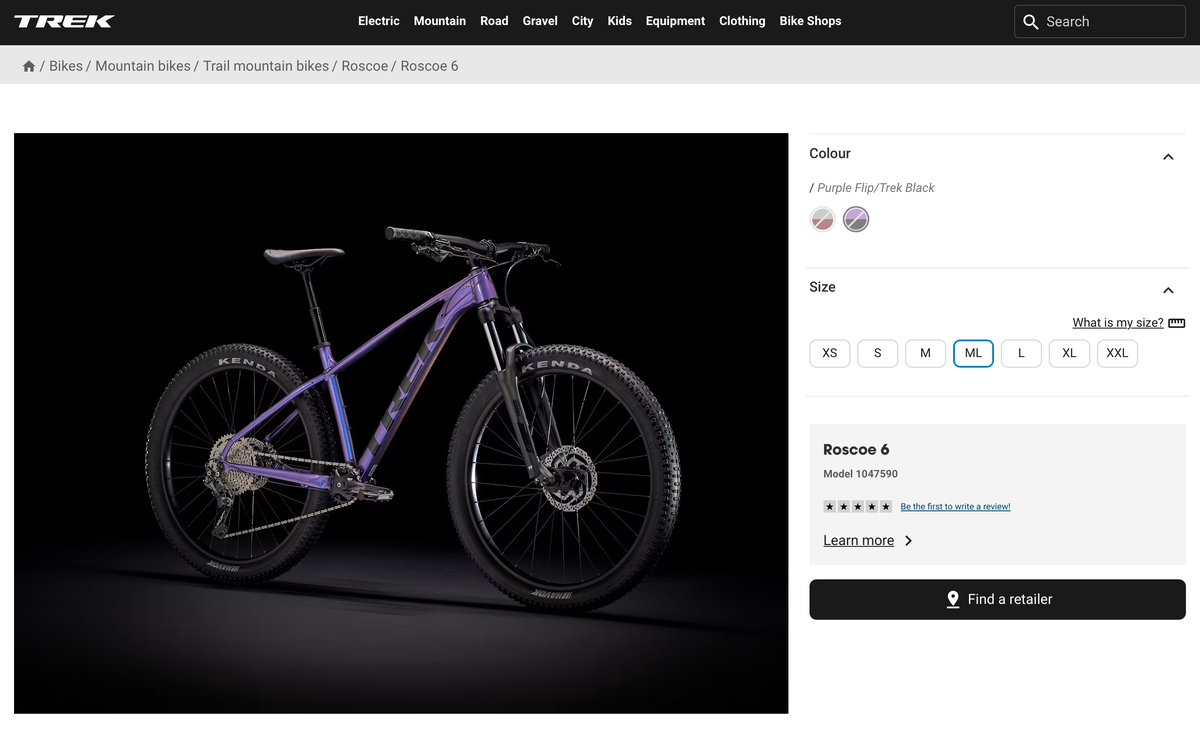Choose the XS size option

[x=829, y=353]
